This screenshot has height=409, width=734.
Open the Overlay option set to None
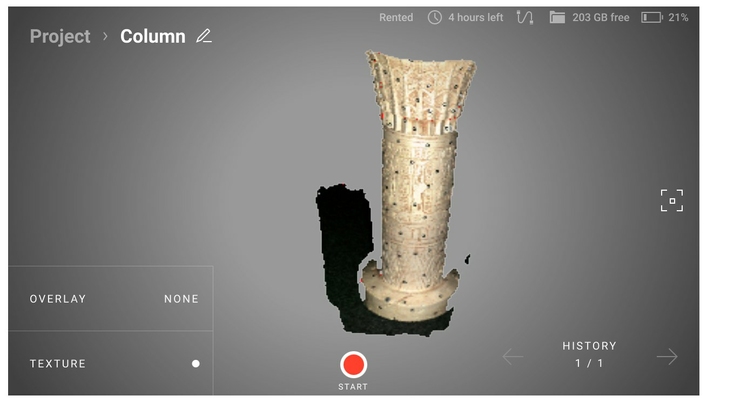(111, 299)
